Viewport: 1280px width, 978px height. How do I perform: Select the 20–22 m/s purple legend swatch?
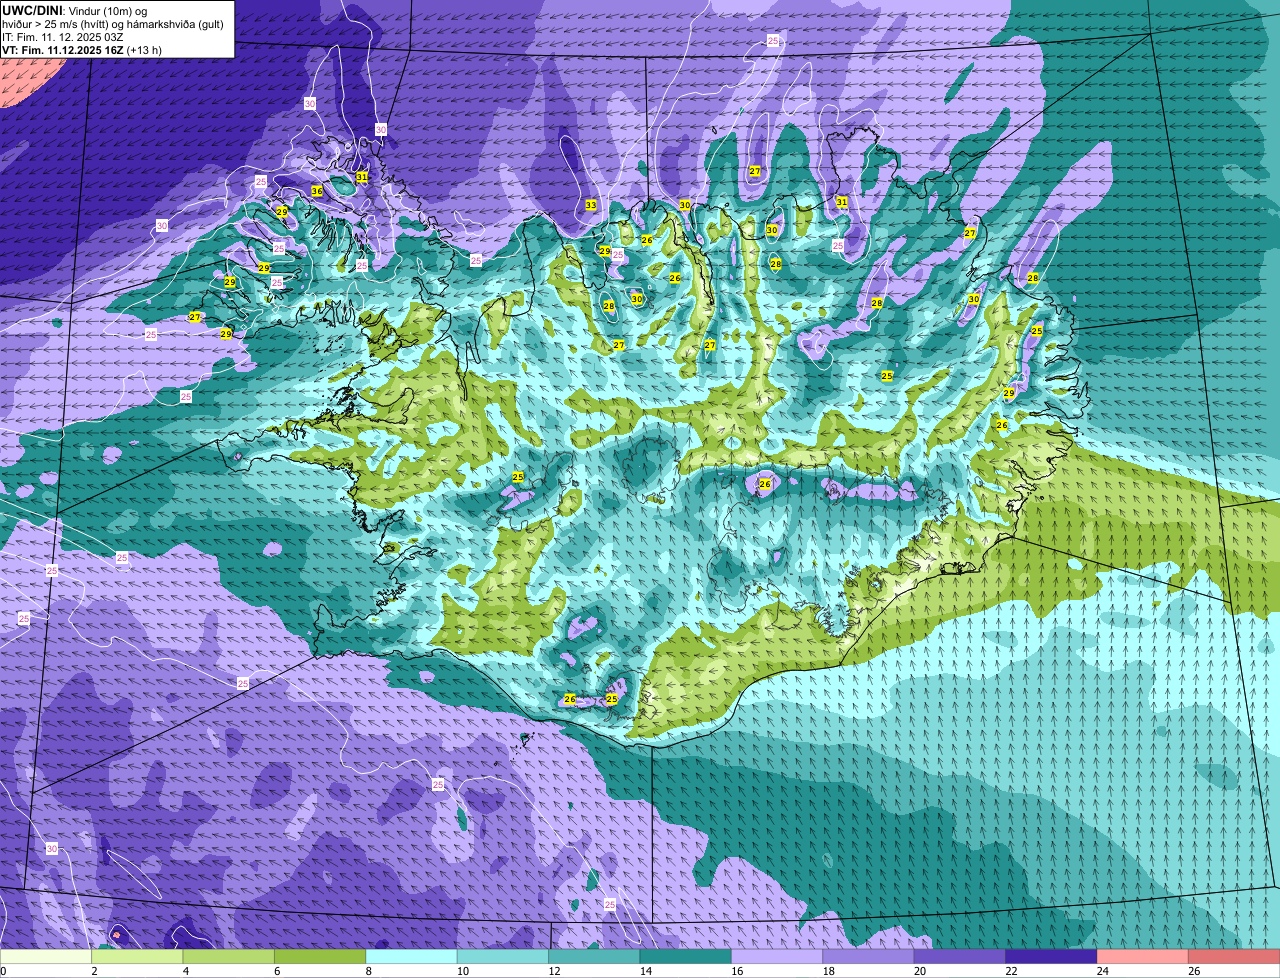coord(960,956)
